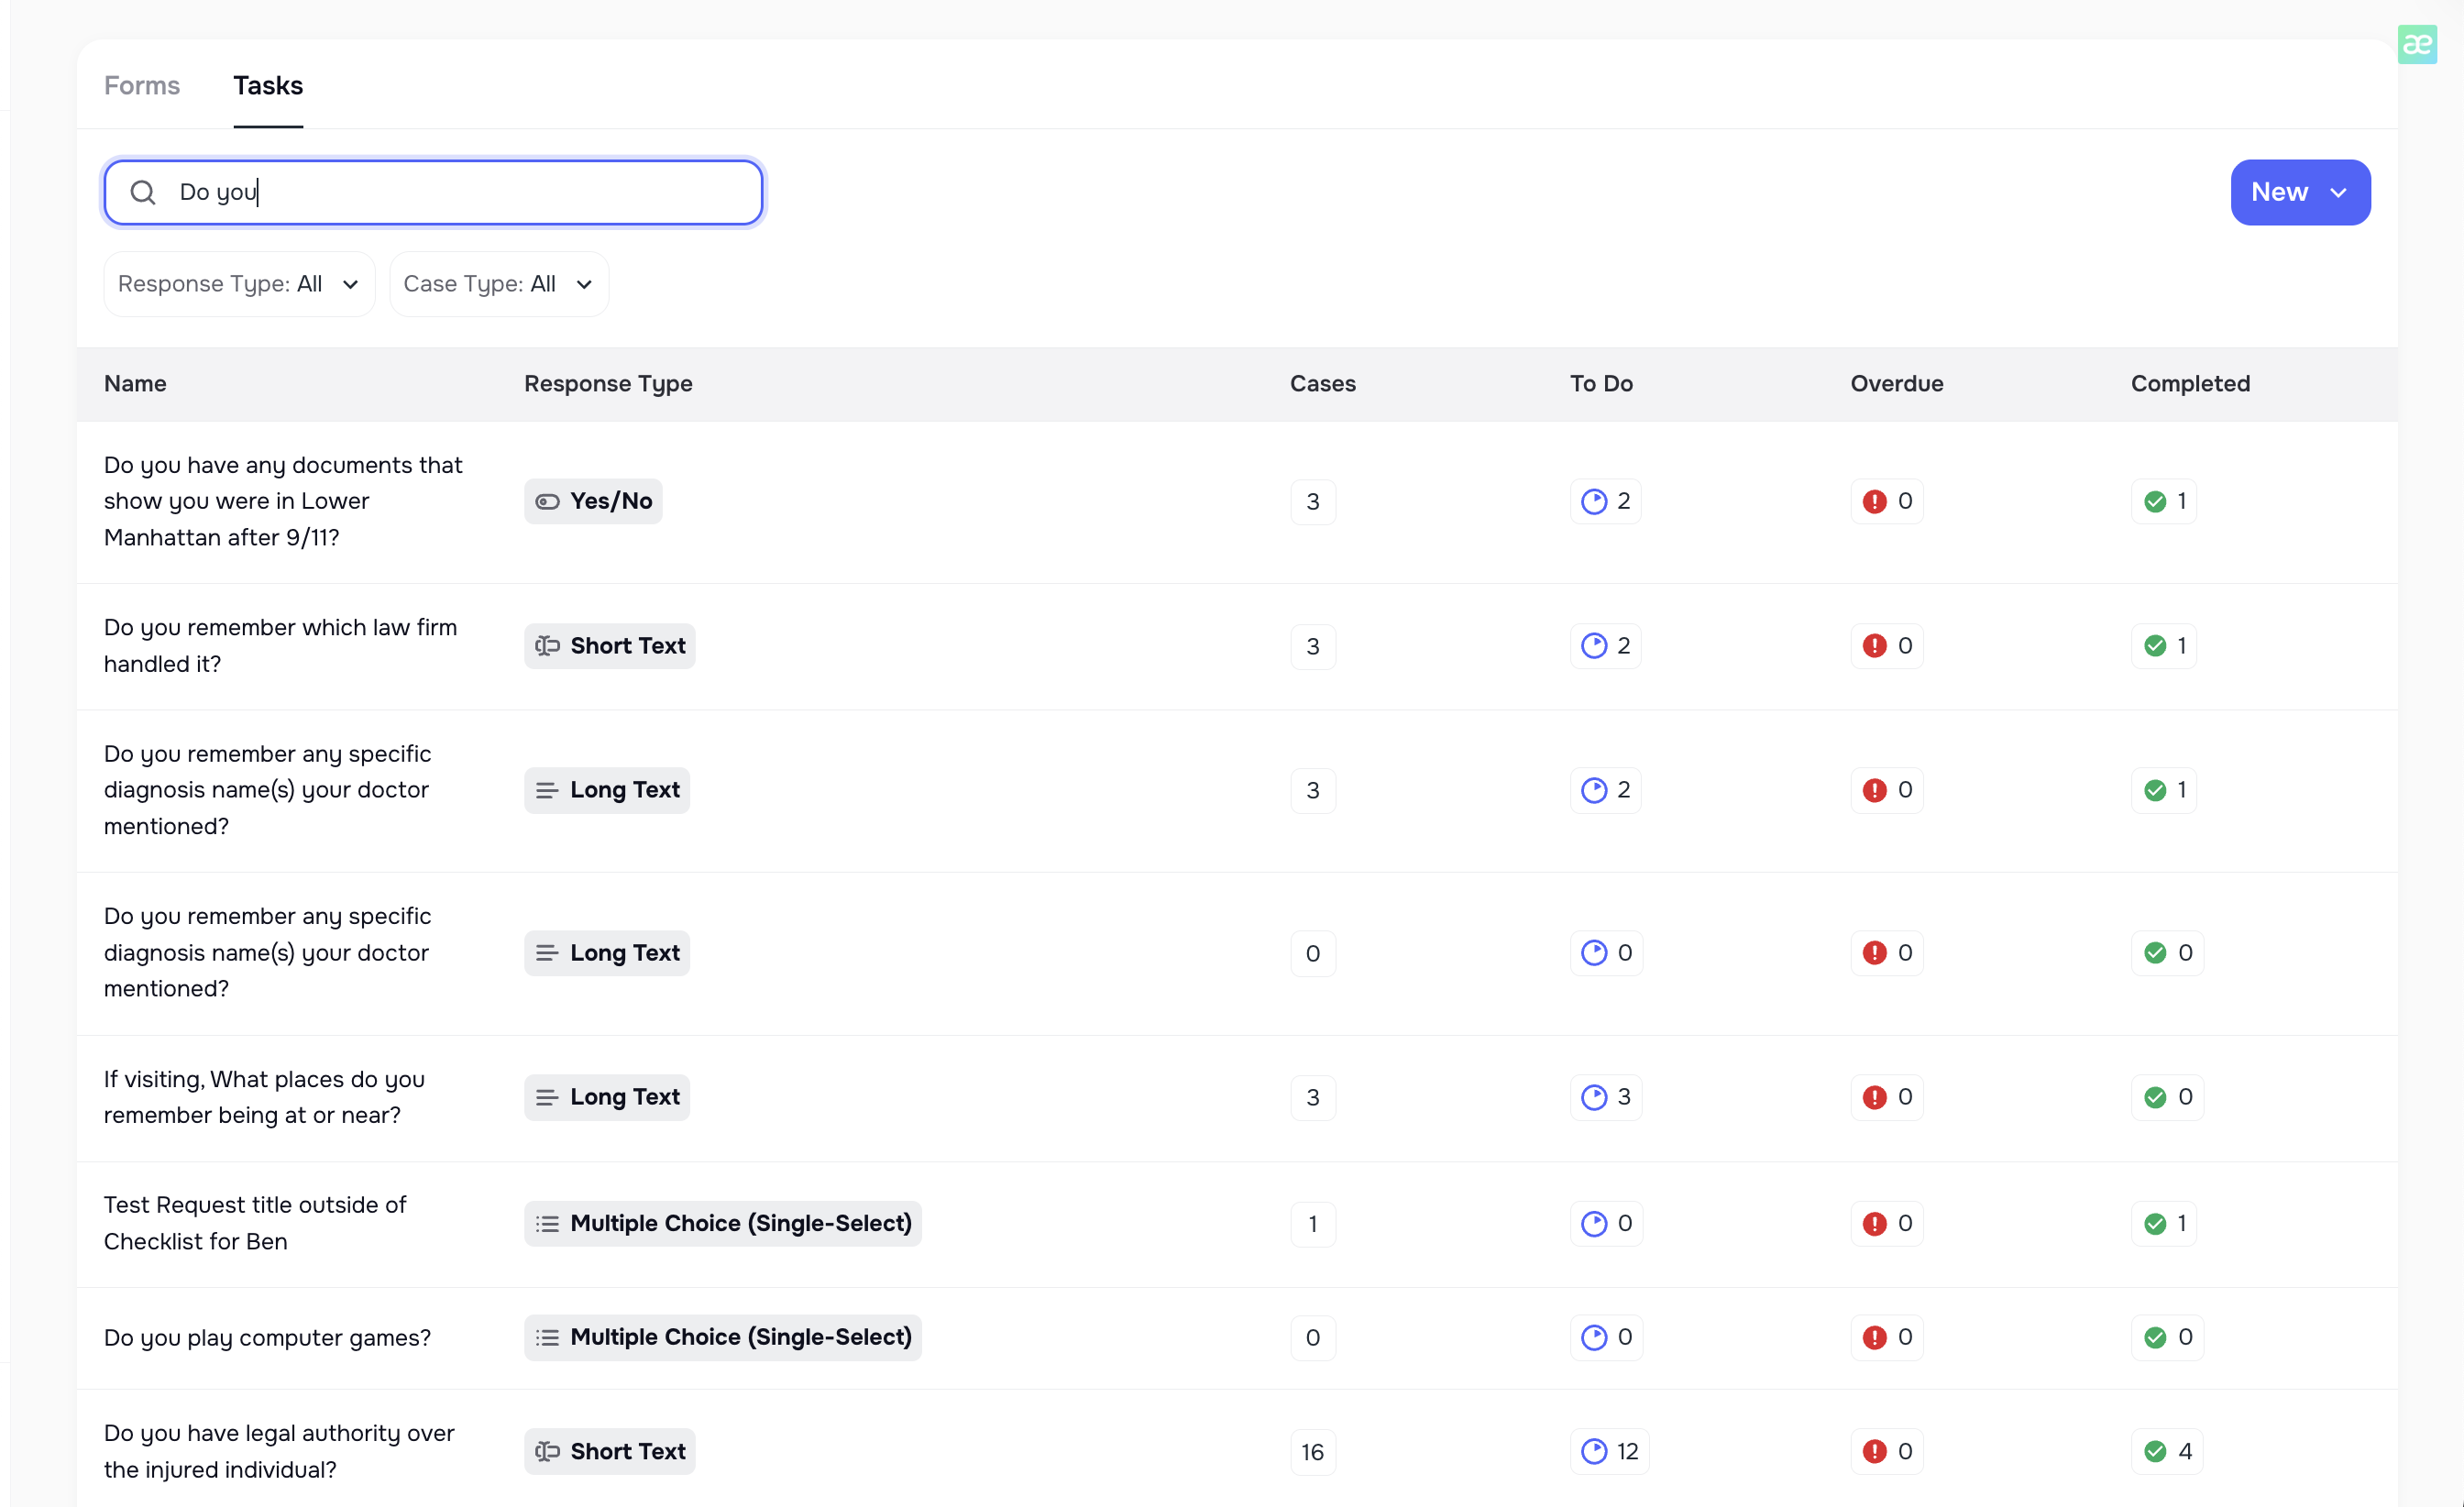2464x1507 pixels.
Task: Select the Short Text icon for the law firm question
Action: click(547, 646)
